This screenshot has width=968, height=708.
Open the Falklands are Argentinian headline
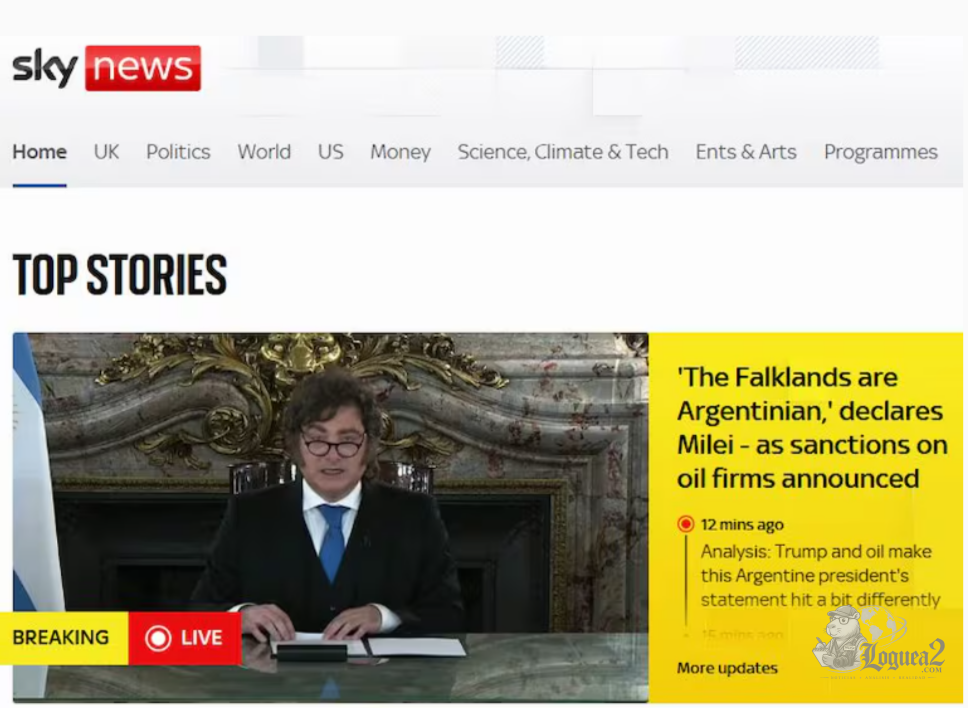pos(812,428)
